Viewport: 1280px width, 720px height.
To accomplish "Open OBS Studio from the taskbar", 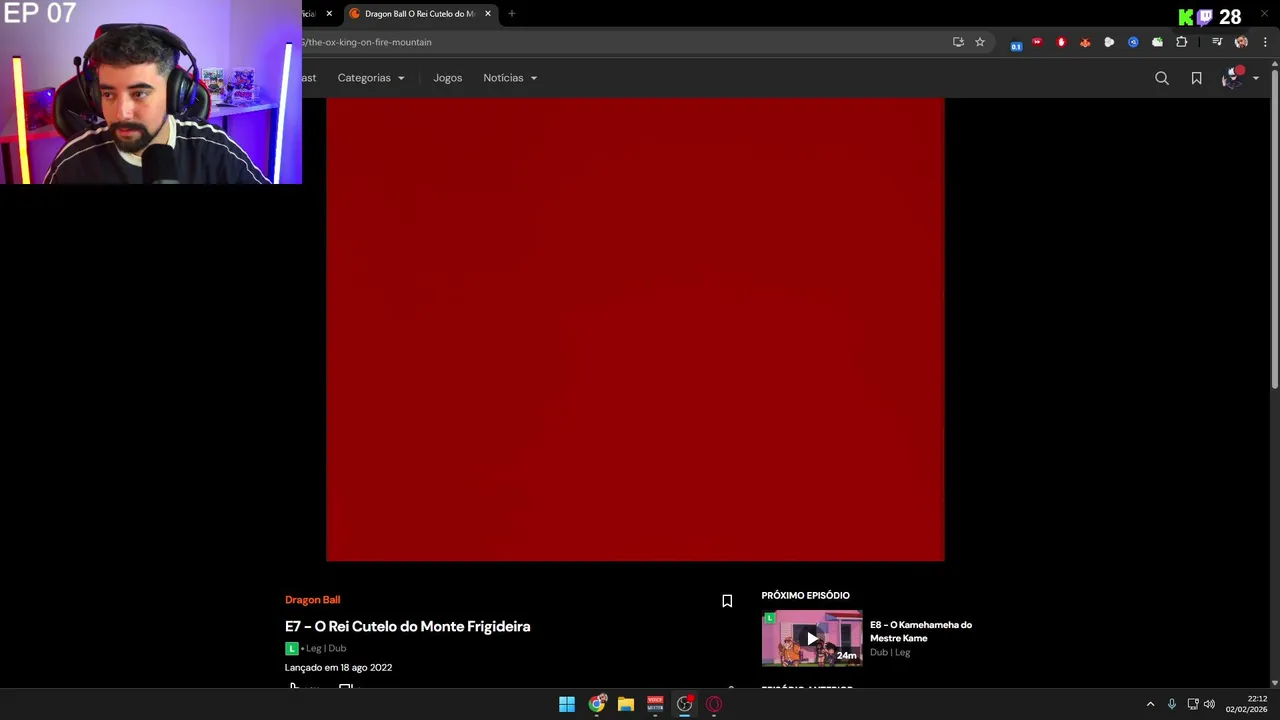I will point(685,704).
